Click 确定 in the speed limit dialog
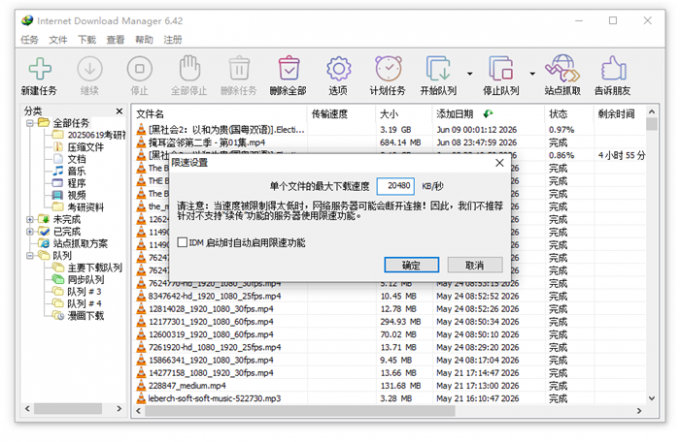The width and height of the screenshot is (680, 442). [x=411, y=265]
